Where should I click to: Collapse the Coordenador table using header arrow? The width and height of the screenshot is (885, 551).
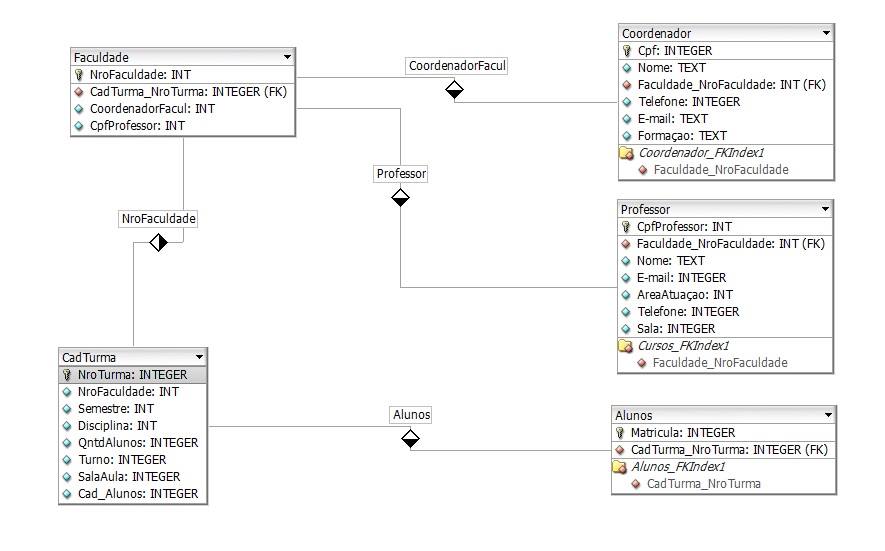point(825,34)
